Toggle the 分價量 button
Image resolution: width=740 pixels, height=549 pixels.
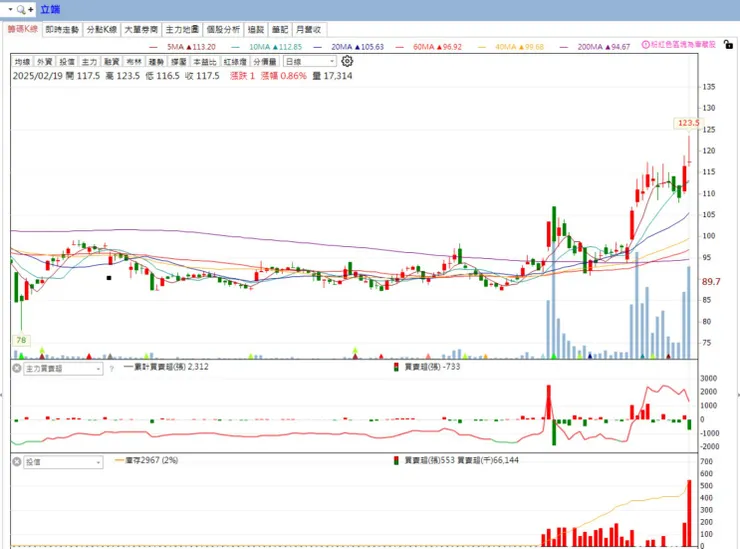(265, 62)
